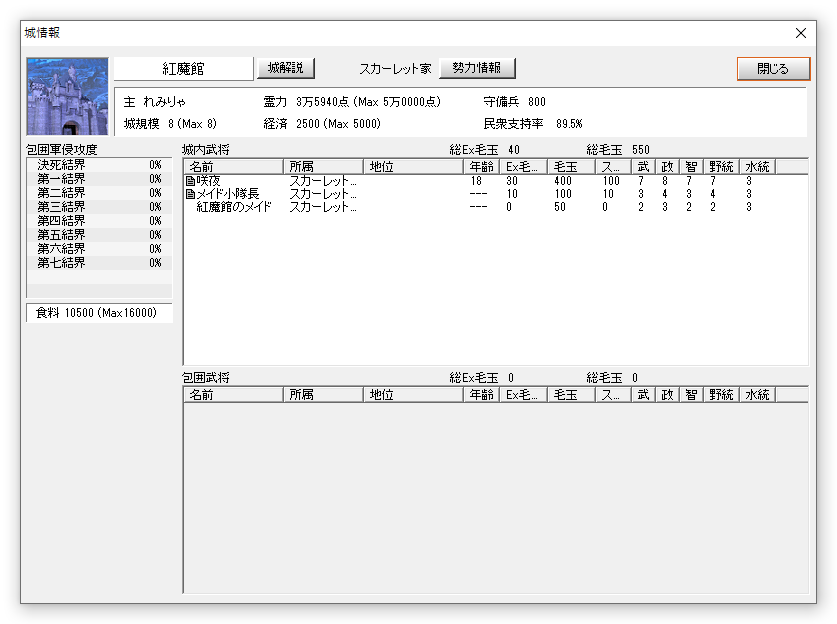The height and width of the screenshot is (624, 837).
Task: Sort 城内武将 list by 名前 column
Action: (x=232, y=166)
